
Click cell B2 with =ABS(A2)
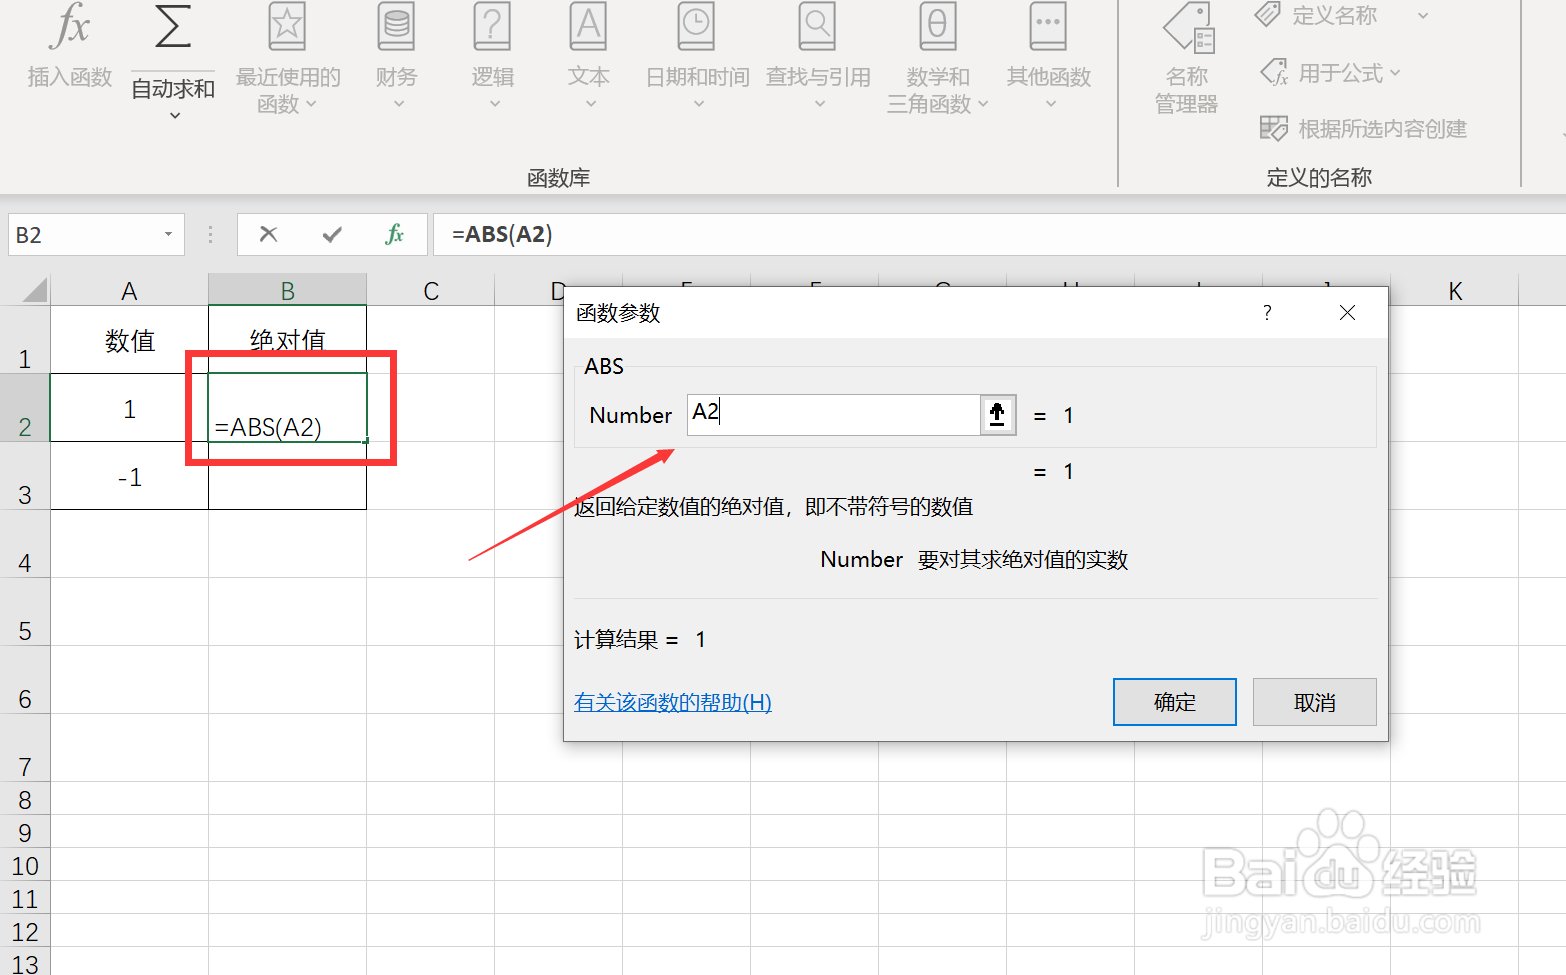pos(287,408)
